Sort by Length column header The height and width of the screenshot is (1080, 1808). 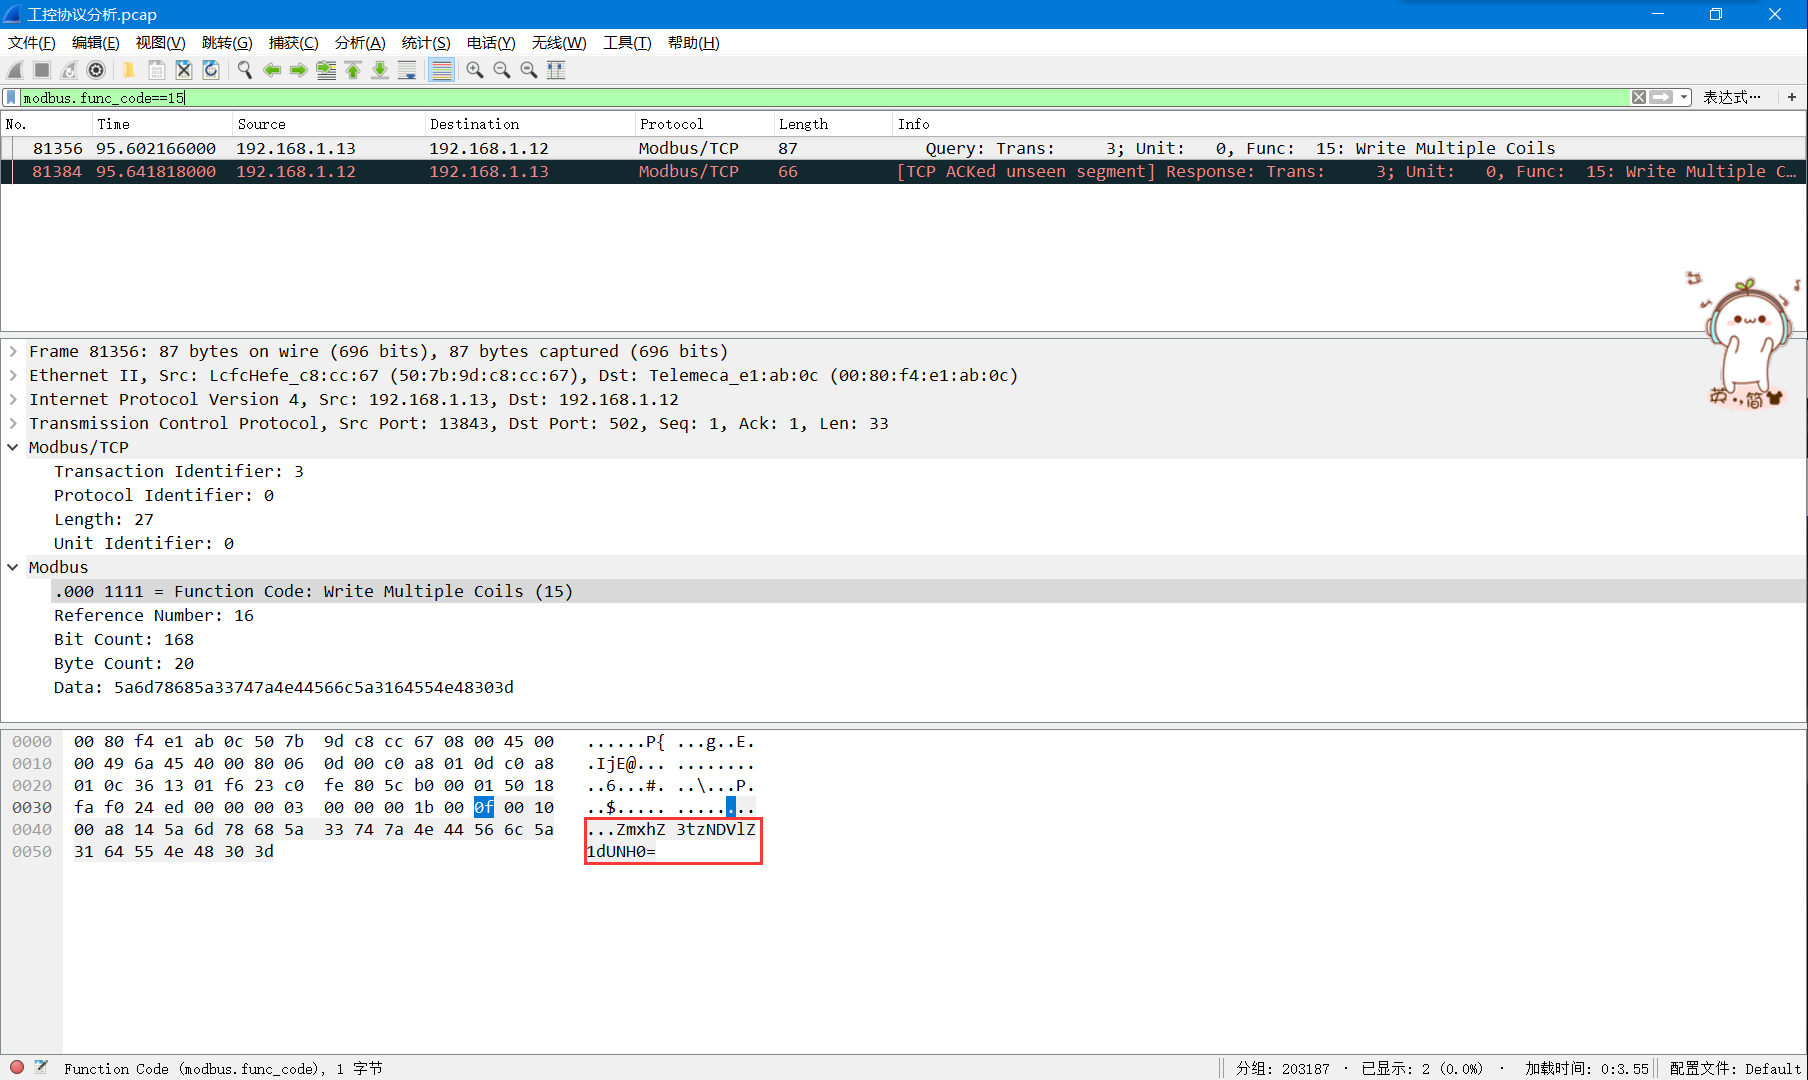833,124
